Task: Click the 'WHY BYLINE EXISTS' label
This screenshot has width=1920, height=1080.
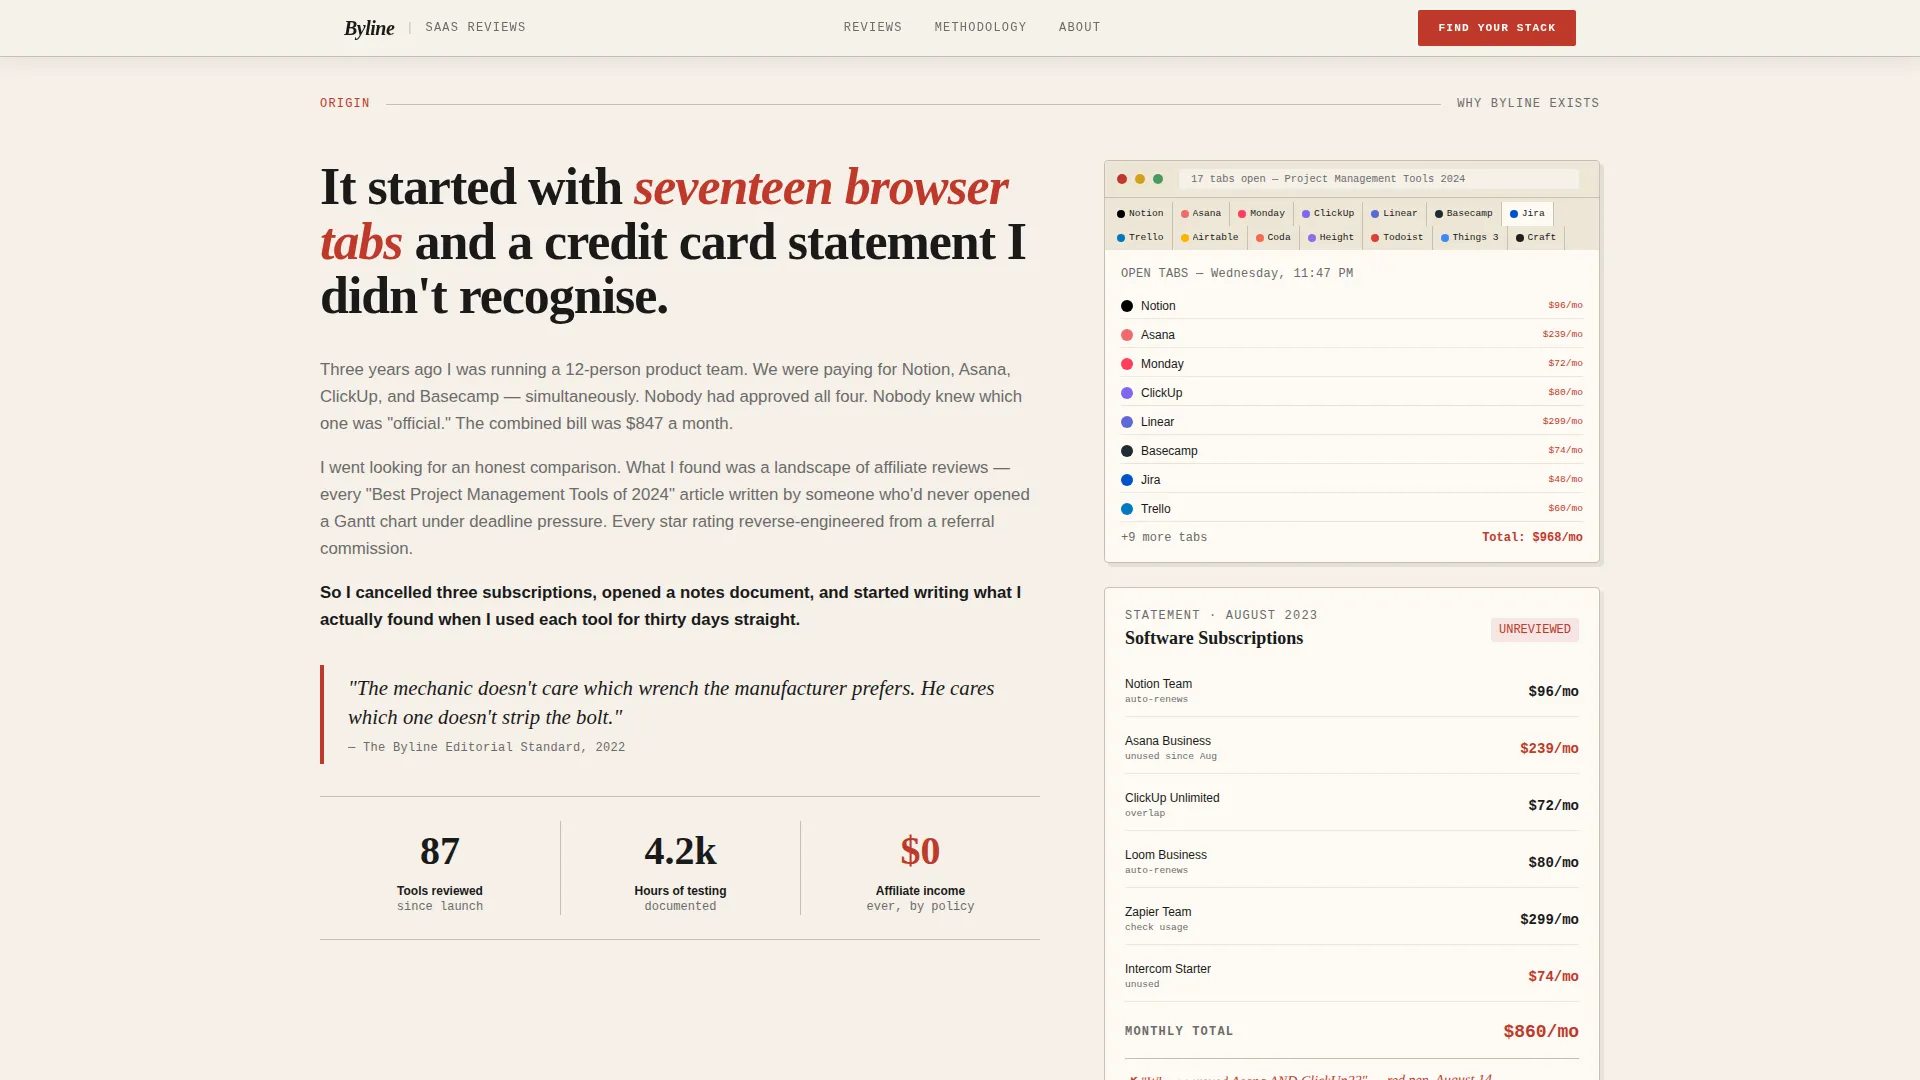Action: pyautogui.click(x=1527, y=103)
